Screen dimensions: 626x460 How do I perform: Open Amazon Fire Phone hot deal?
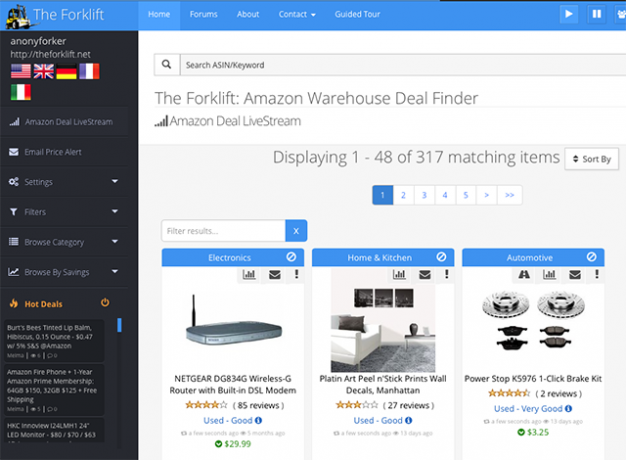[54, 390]
